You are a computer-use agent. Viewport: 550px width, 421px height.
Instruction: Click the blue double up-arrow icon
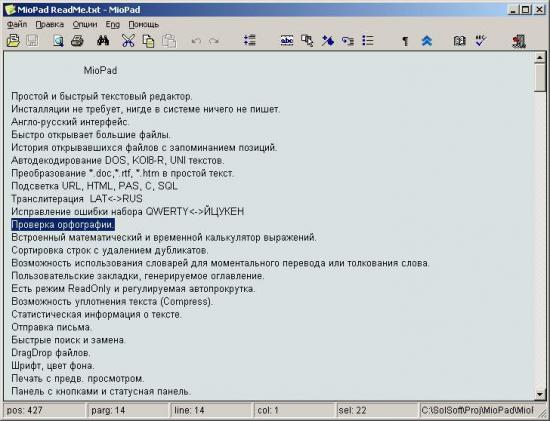pos(427,41)
